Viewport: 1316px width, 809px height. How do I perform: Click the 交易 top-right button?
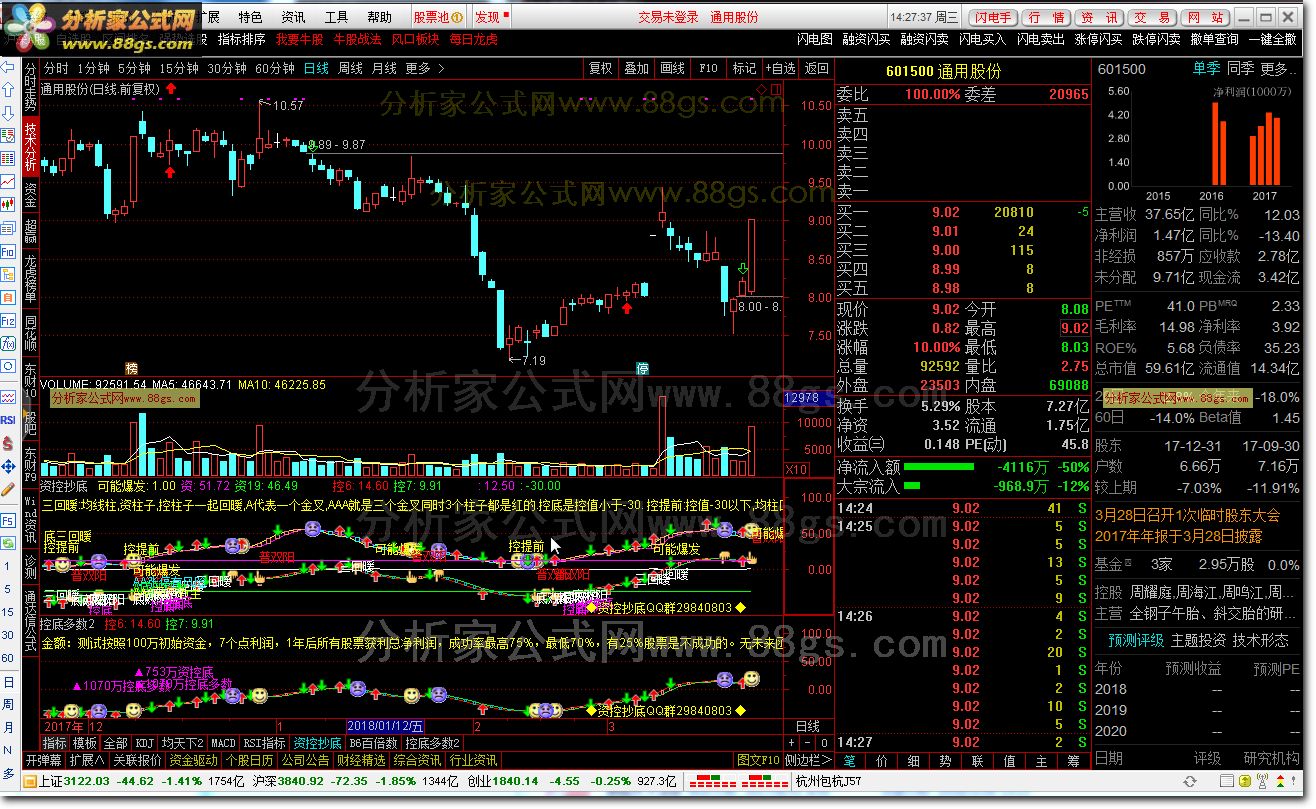pos(1151,18)
